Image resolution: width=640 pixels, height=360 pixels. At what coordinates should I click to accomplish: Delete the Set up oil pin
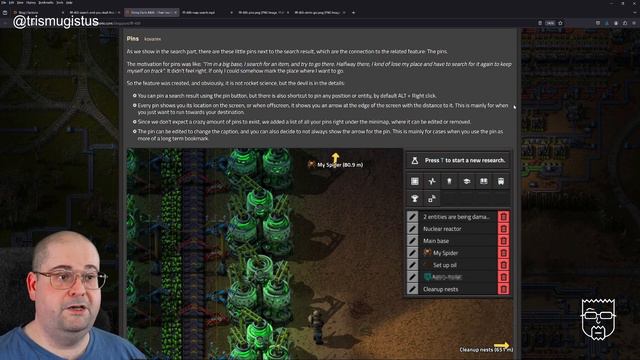pos(504,265)
